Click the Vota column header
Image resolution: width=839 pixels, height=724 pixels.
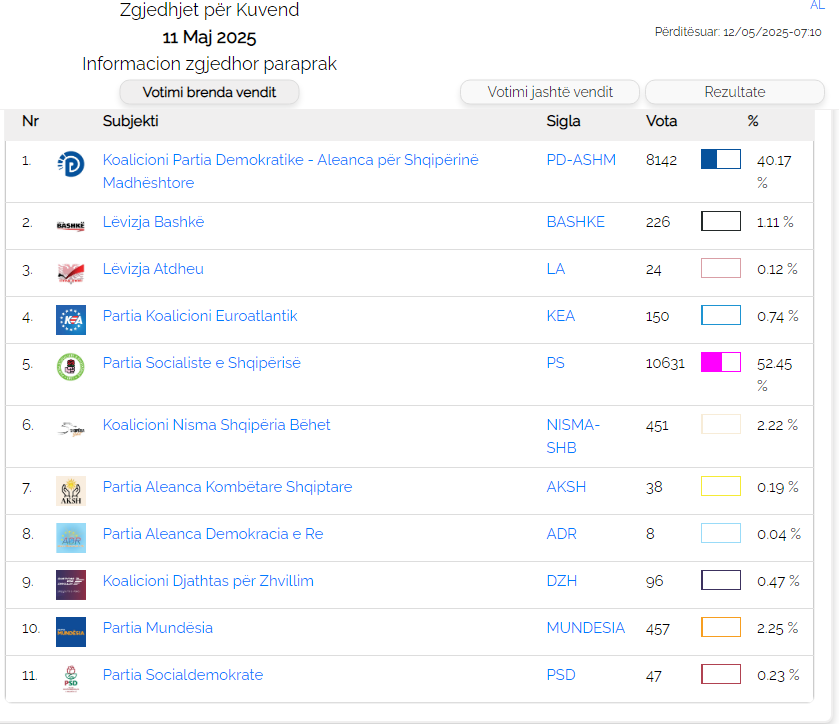click(661, 121)
